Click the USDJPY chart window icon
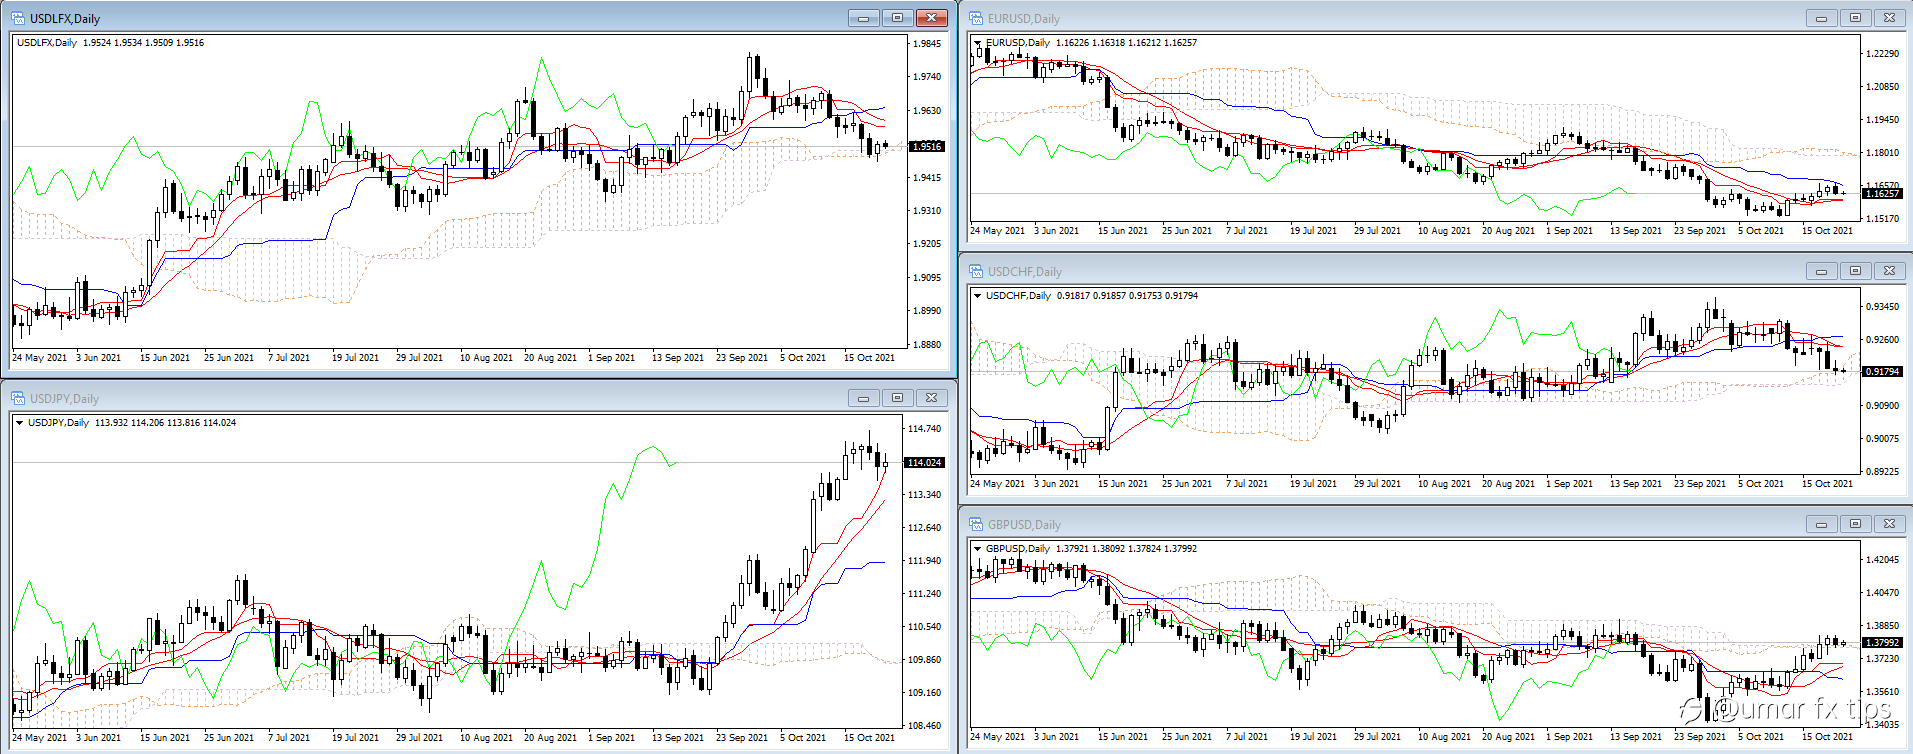Image resolution: width=1913 pixels, height=754 pixels. point(18,398)
